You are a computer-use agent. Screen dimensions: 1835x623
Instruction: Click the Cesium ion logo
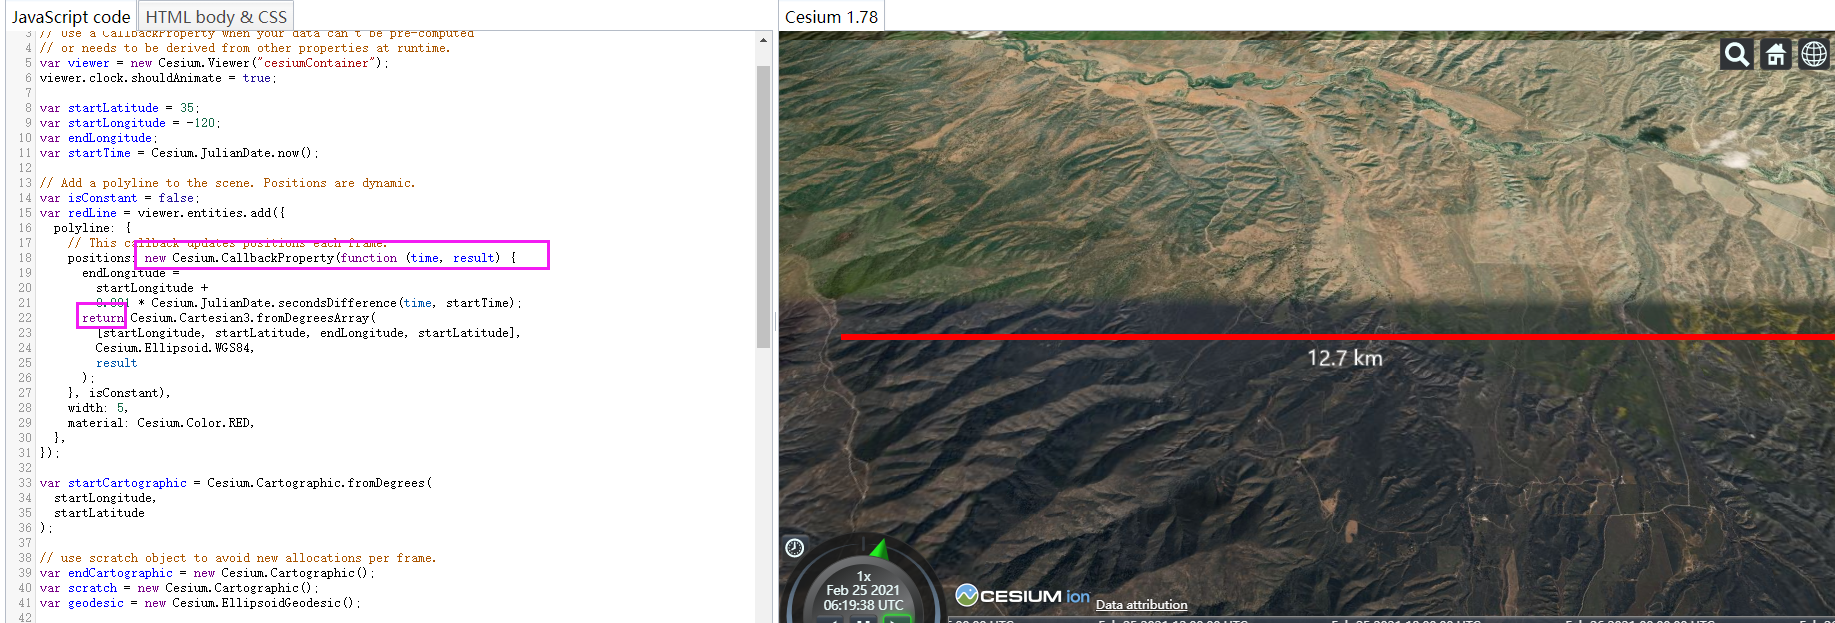tap(1022, 595)
